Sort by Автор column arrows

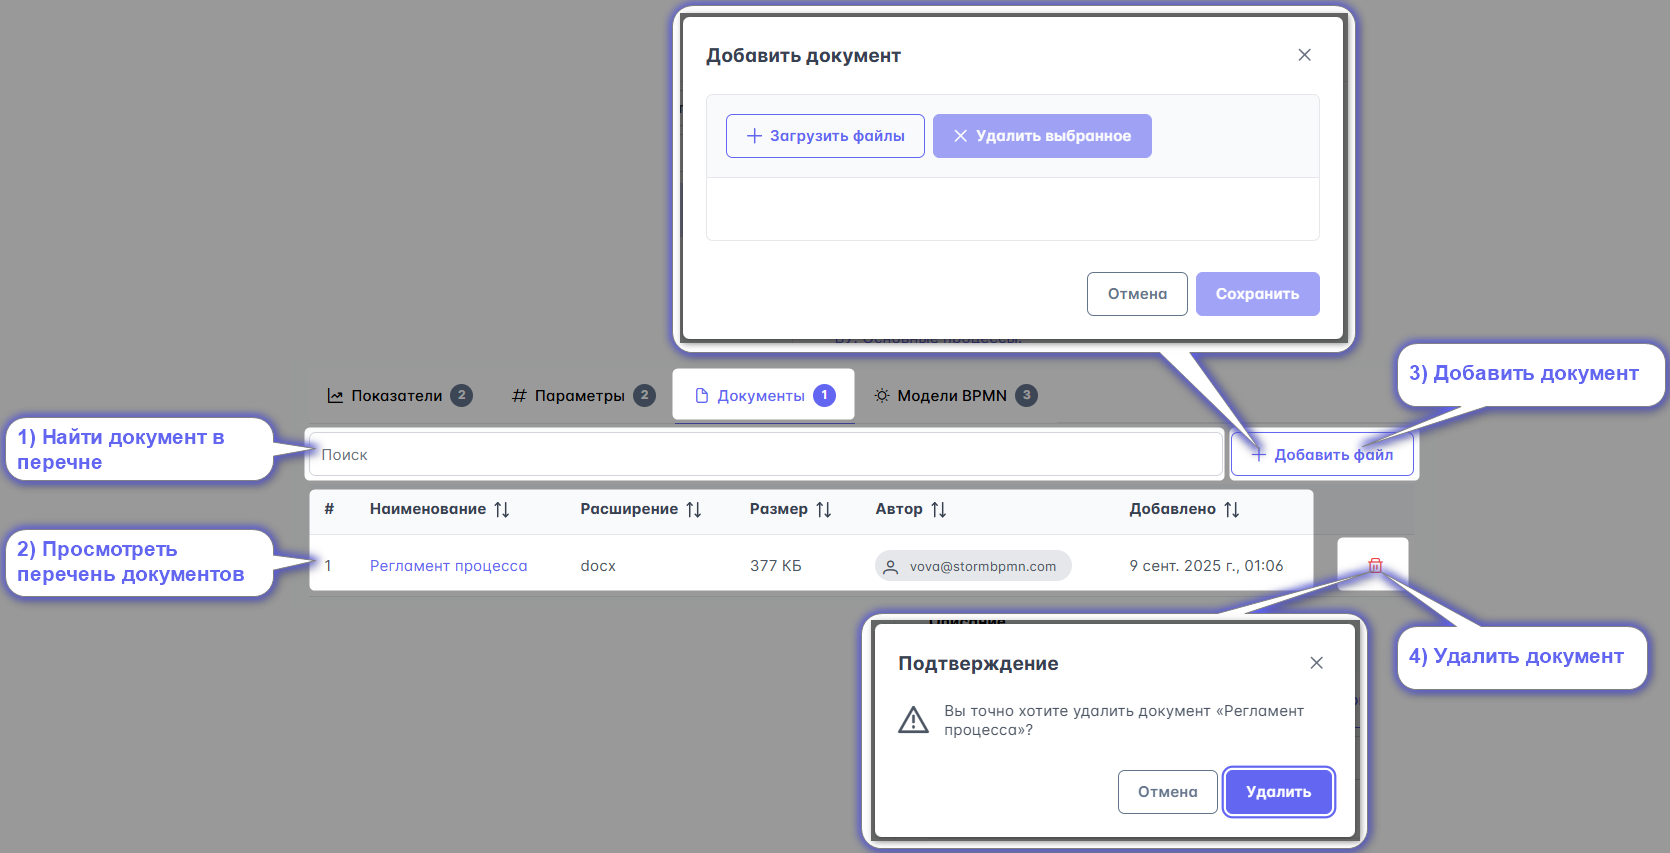pos(938,510)
